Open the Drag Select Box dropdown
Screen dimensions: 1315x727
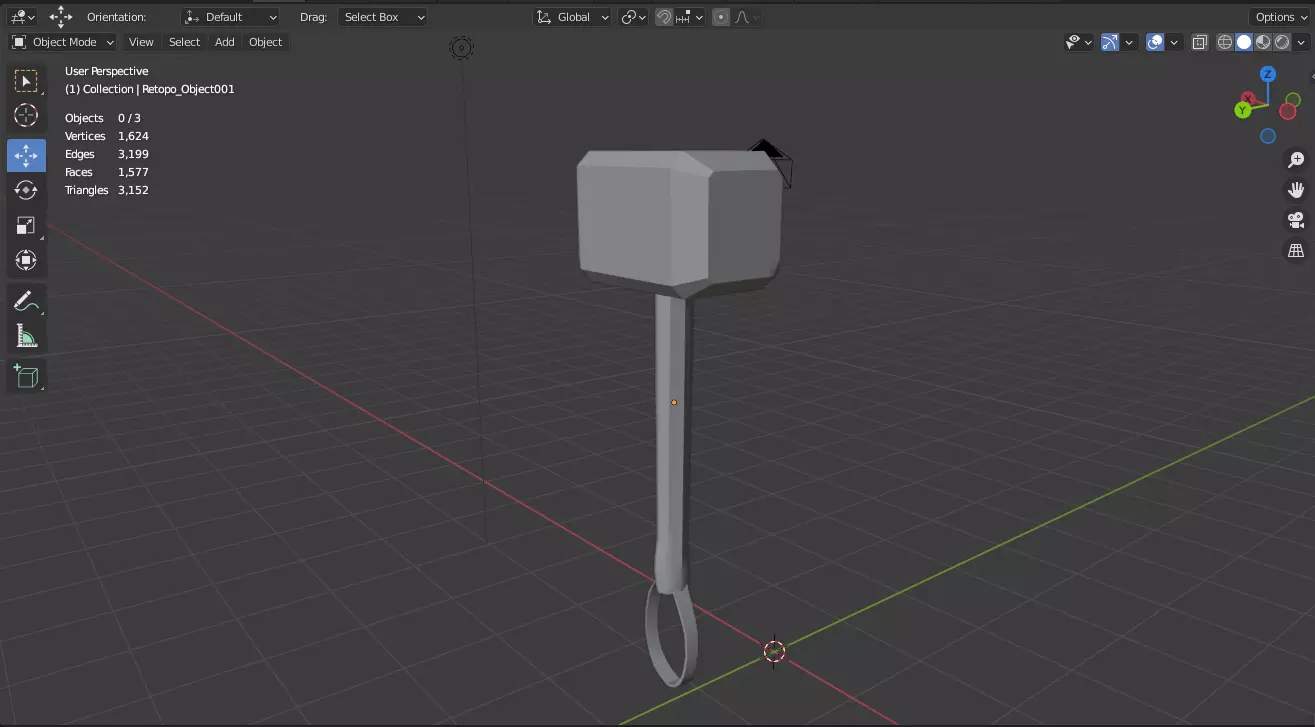383,17
